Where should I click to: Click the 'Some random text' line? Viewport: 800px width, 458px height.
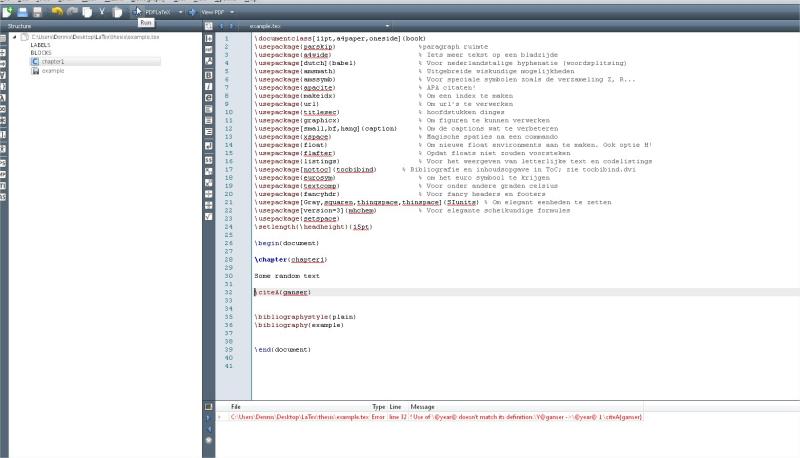click(x=287, y=276)
